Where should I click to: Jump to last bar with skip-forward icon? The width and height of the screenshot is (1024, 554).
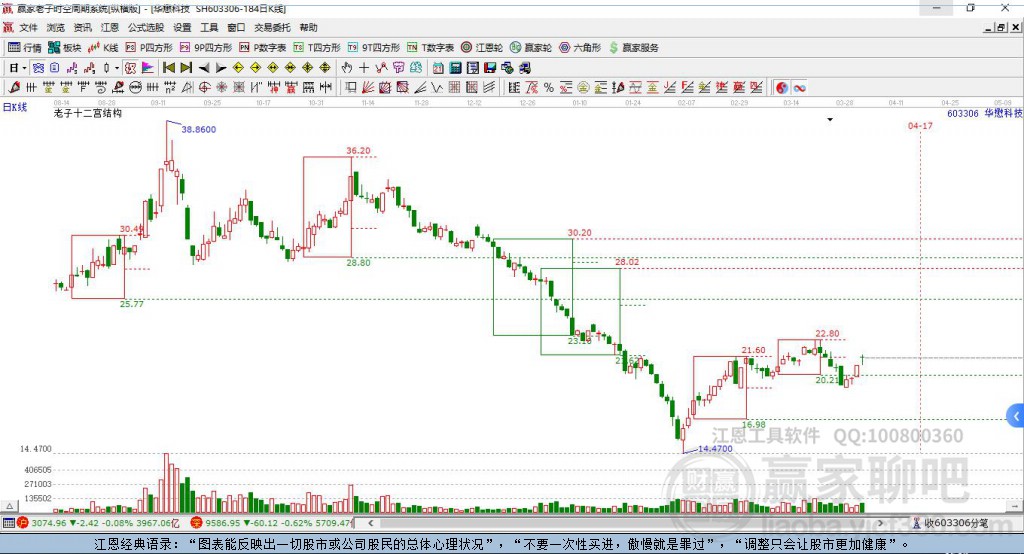coord(186,68)
